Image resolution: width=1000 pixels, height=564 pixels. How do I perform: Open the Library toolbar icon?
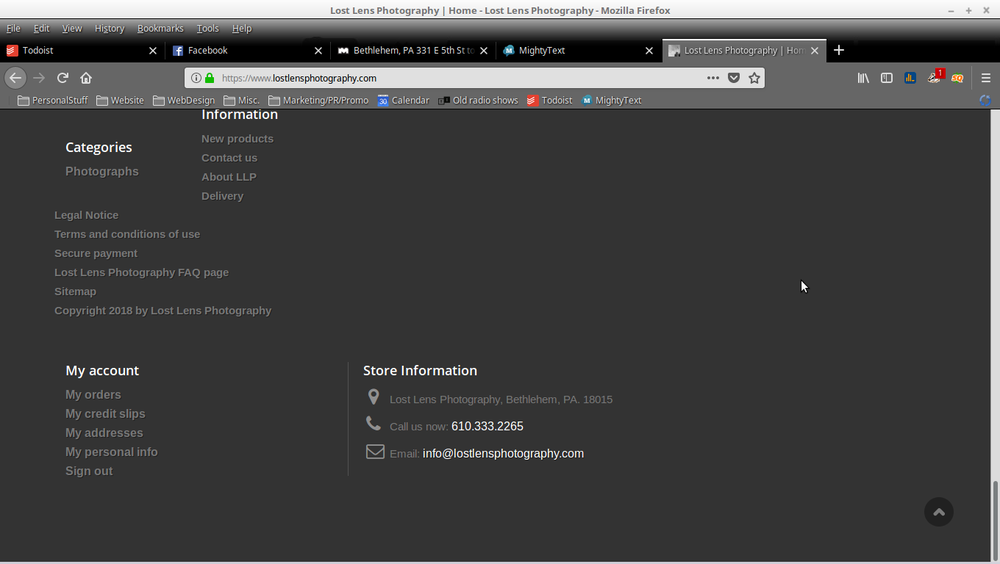(863, 78)
